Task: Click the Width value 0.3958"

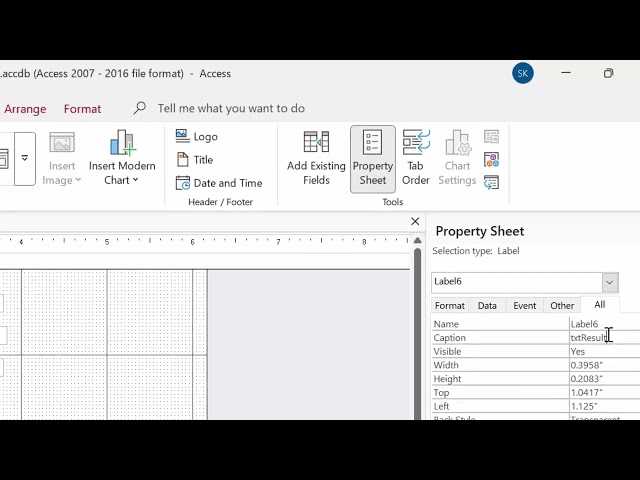Action: click(x=604, y=365)
